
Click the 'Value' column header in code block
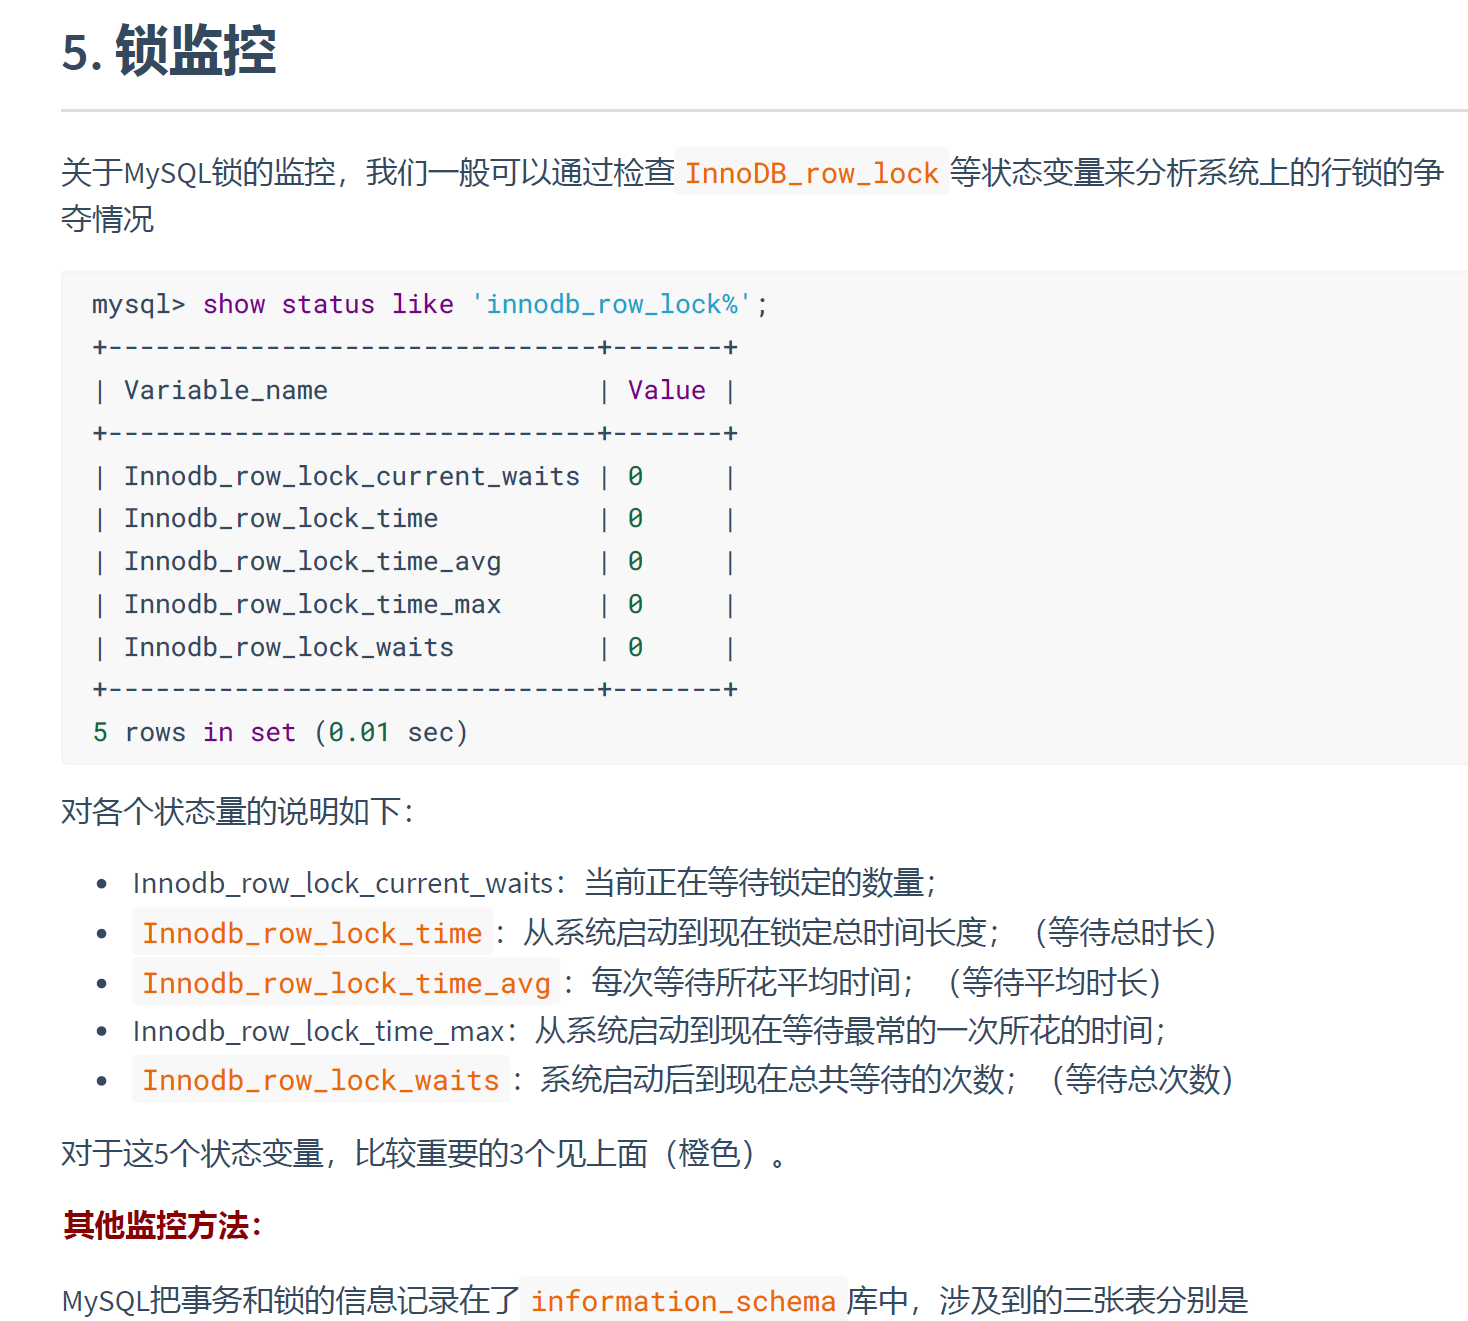click(x=667, y=390)
